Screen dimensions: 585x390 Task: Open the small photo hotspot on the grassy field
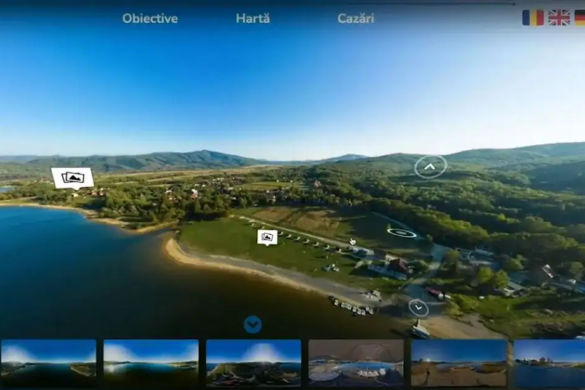click(268, 237)
